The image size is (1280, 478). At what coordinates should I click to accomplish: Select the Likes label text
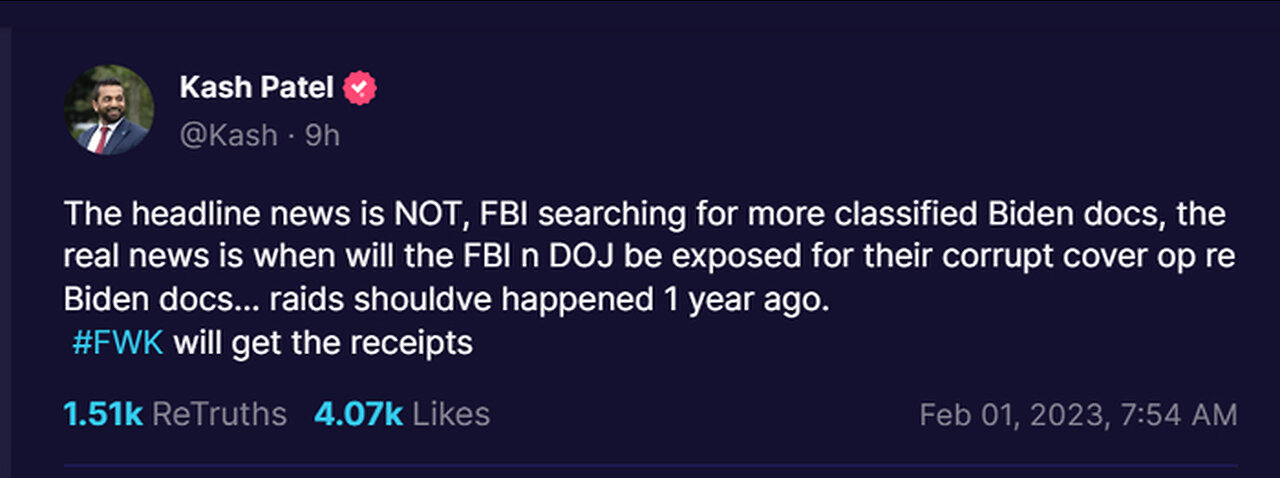point(452,414)
